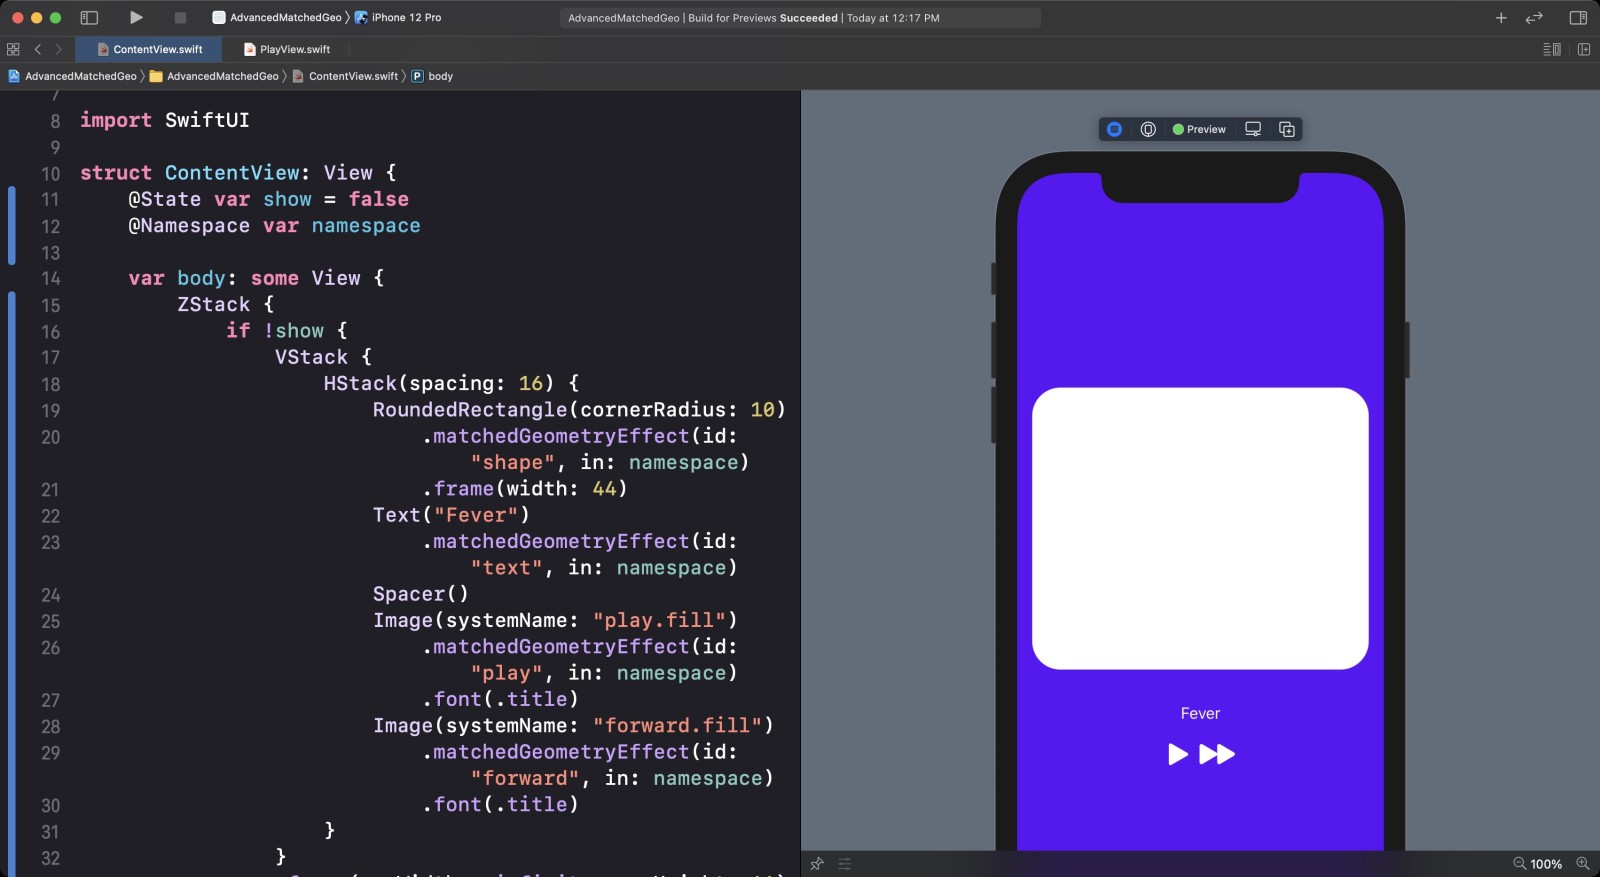Toggle the inspectors panel
Image resolution: width=1600 pixels, height=877 pixels.
pyautogui.click(x=1578, y=17)
